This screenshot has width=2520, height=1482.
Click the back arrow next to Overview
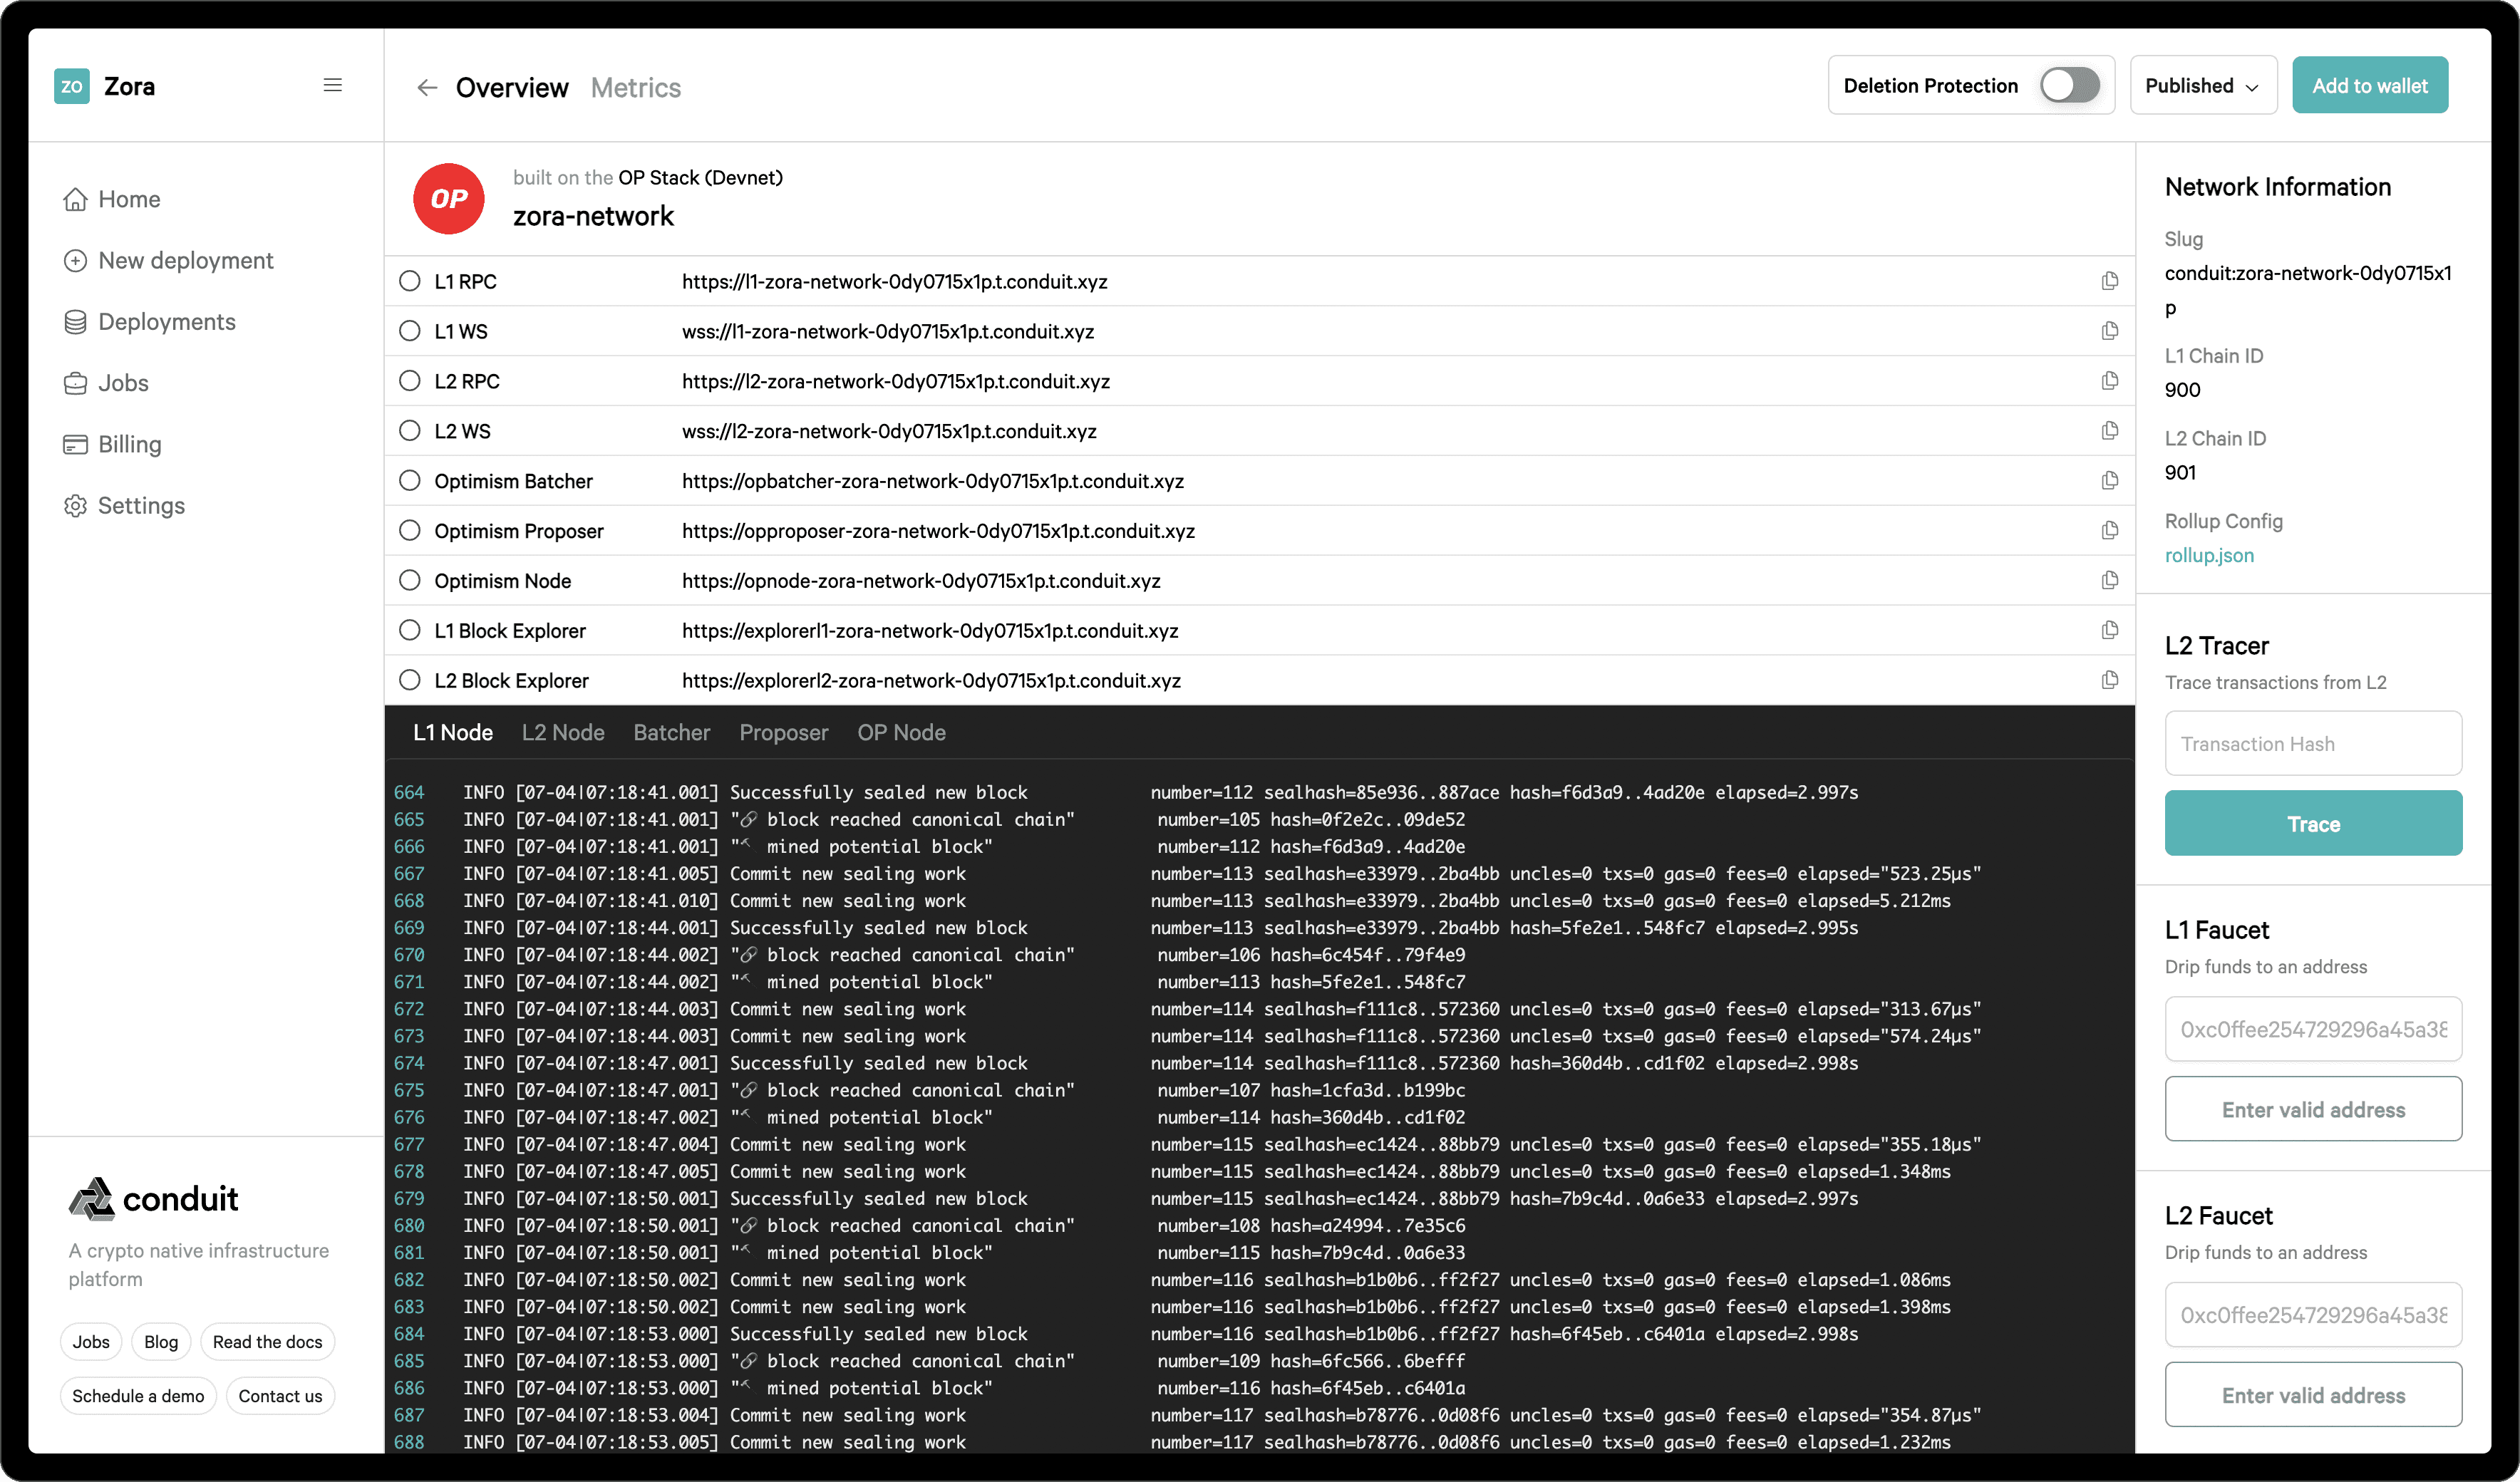point(427,88)
